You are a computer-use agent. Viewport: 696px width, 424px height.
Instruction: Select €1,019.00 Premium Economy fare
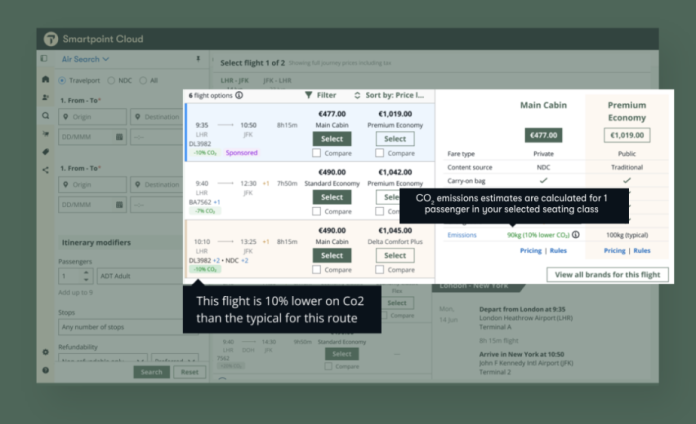pyautogui.click(x=395, y=139)
